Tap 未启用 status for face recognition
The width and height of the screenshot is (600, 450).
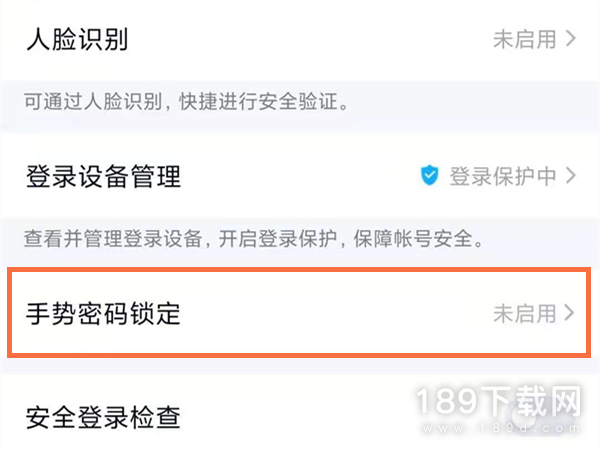click(x=525, y=39)
